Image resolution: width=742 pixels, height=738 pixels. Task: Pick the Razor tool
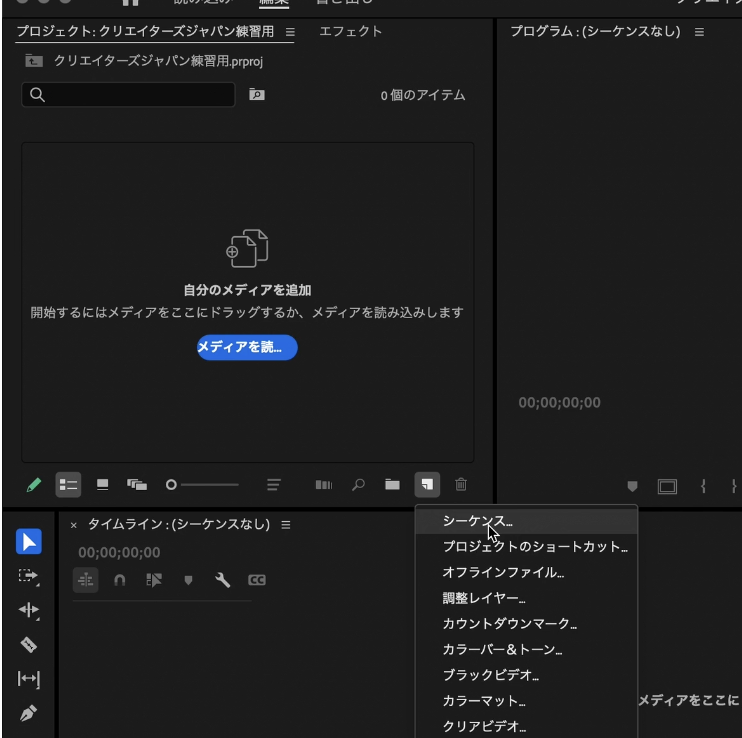29,645
